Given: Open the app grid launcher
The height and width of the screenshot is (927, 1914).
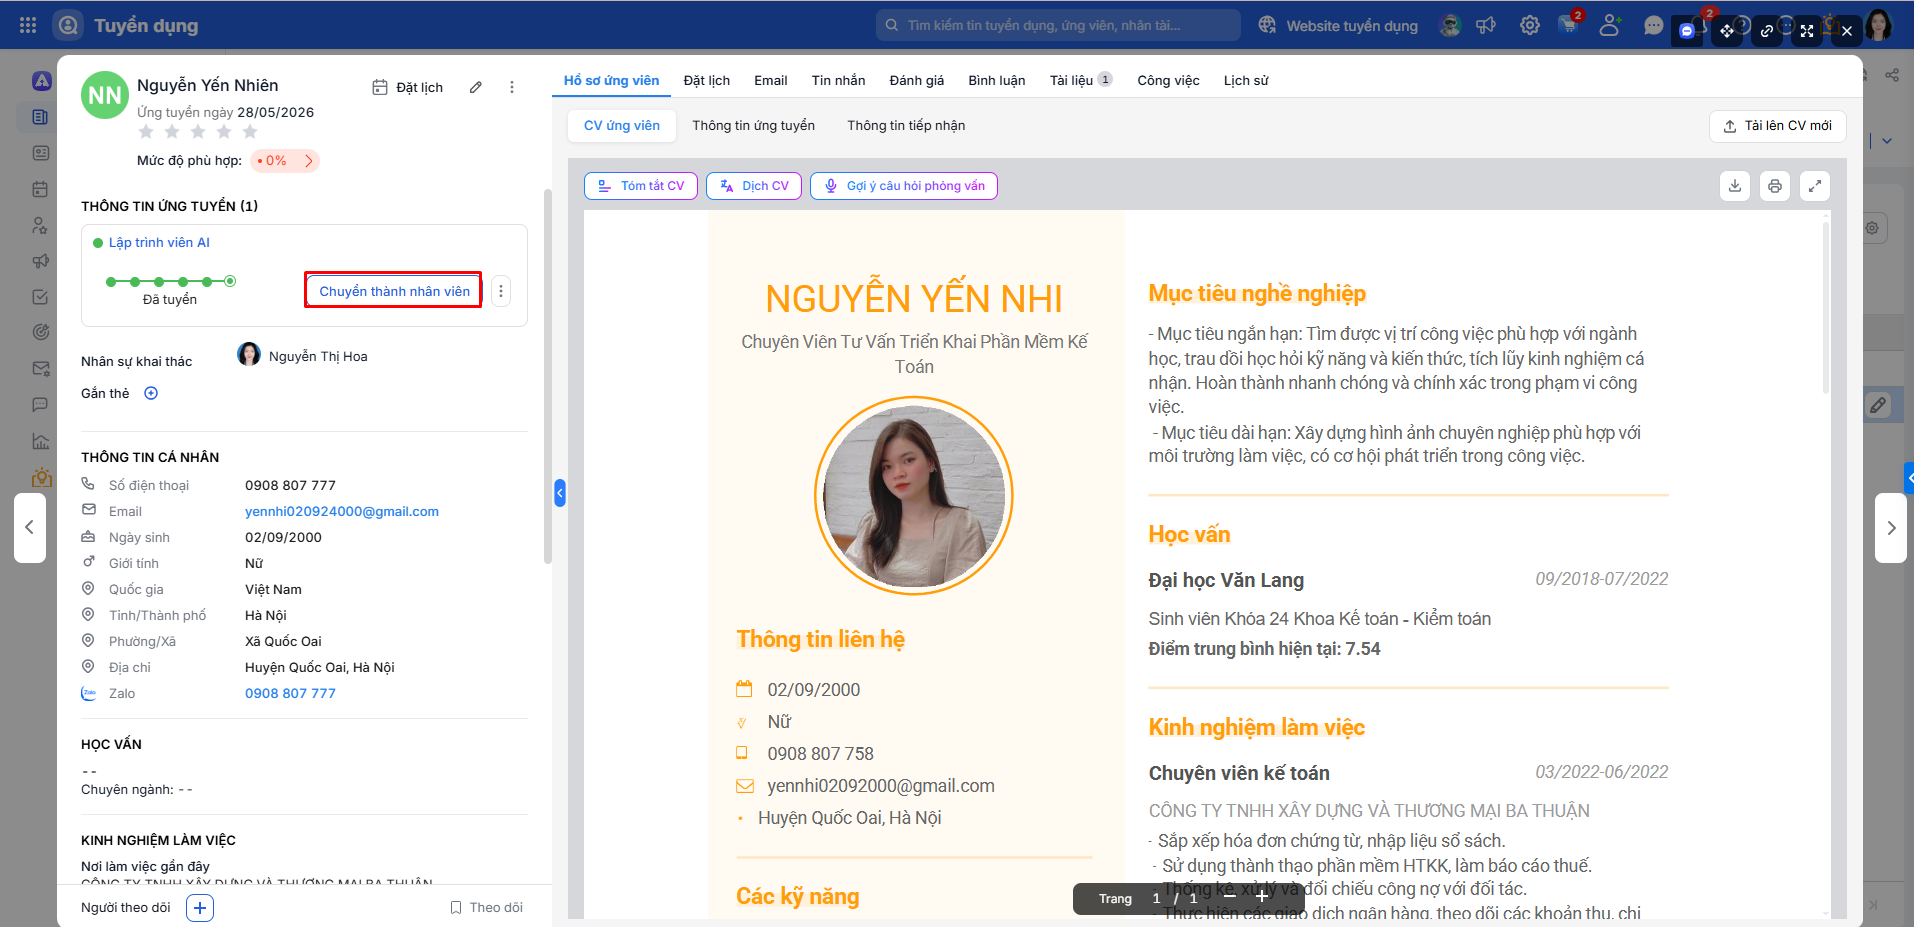Looking at the screenshot, I should [28, 25].
